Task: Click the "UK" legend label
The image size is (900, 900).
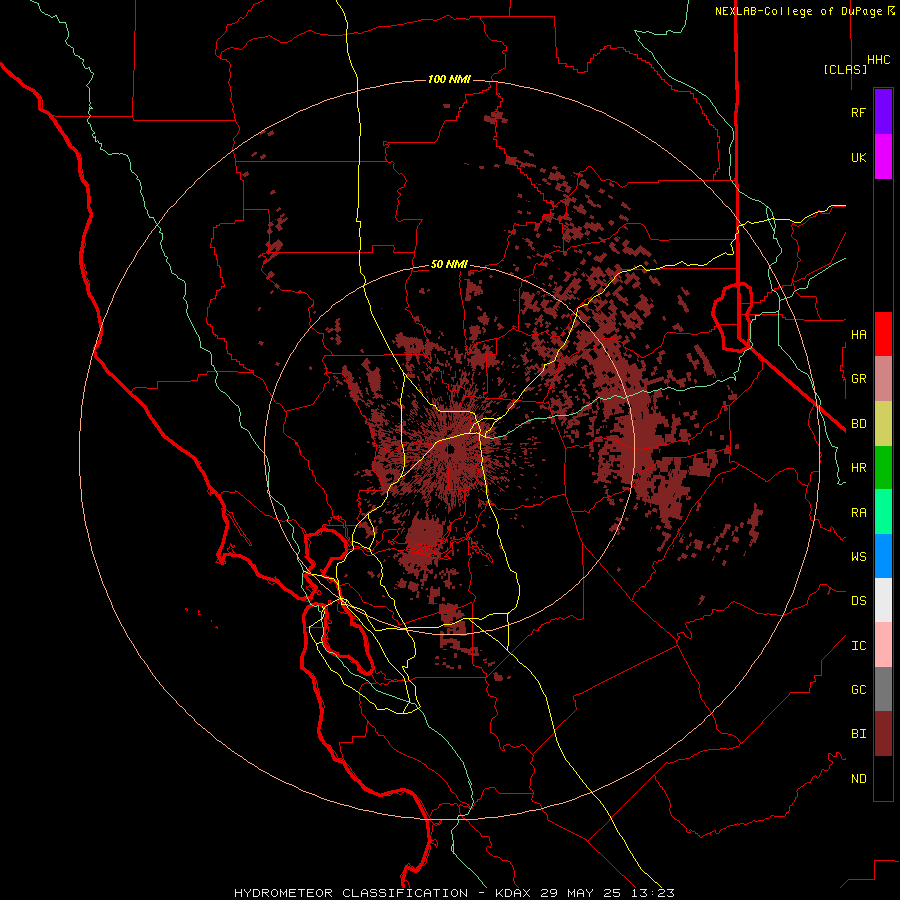Action: tap(858, 157)
